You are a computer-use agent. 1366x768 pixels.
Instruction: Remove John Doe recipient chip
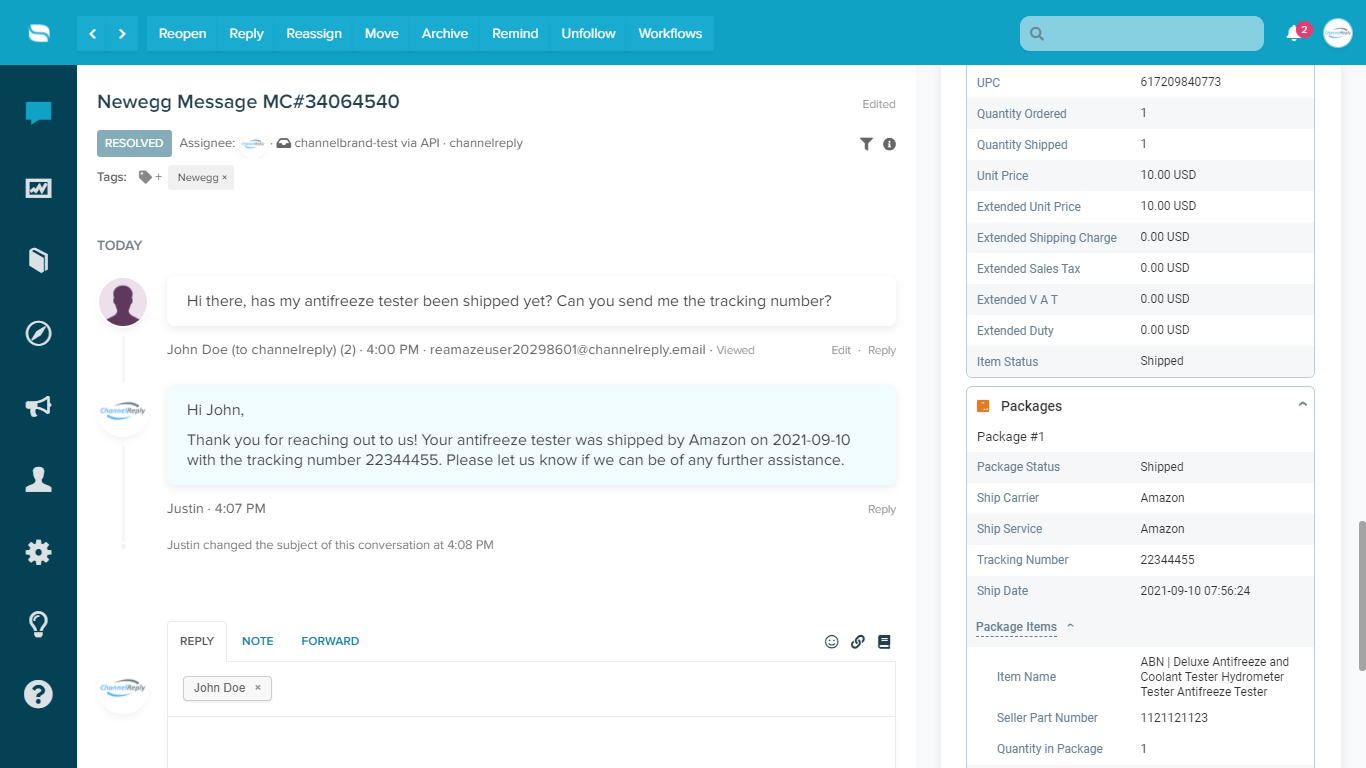[x=257, y=688]
